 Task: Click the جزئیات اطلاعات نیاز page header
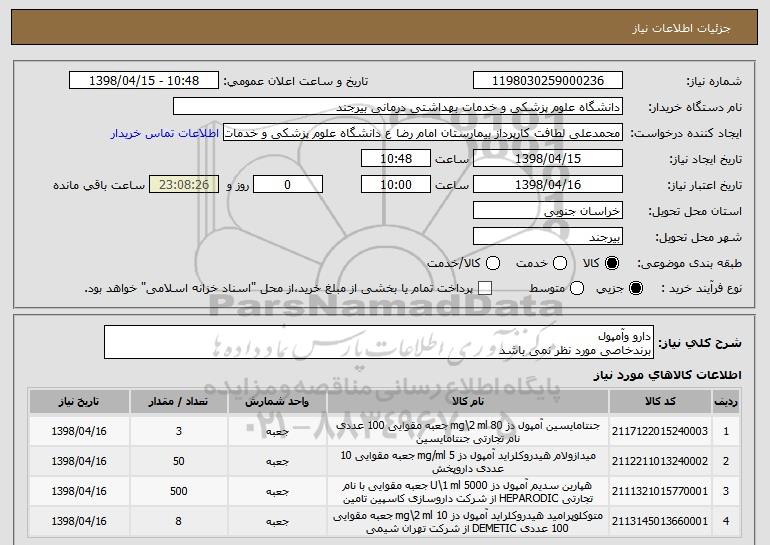(x=681, y=28)
